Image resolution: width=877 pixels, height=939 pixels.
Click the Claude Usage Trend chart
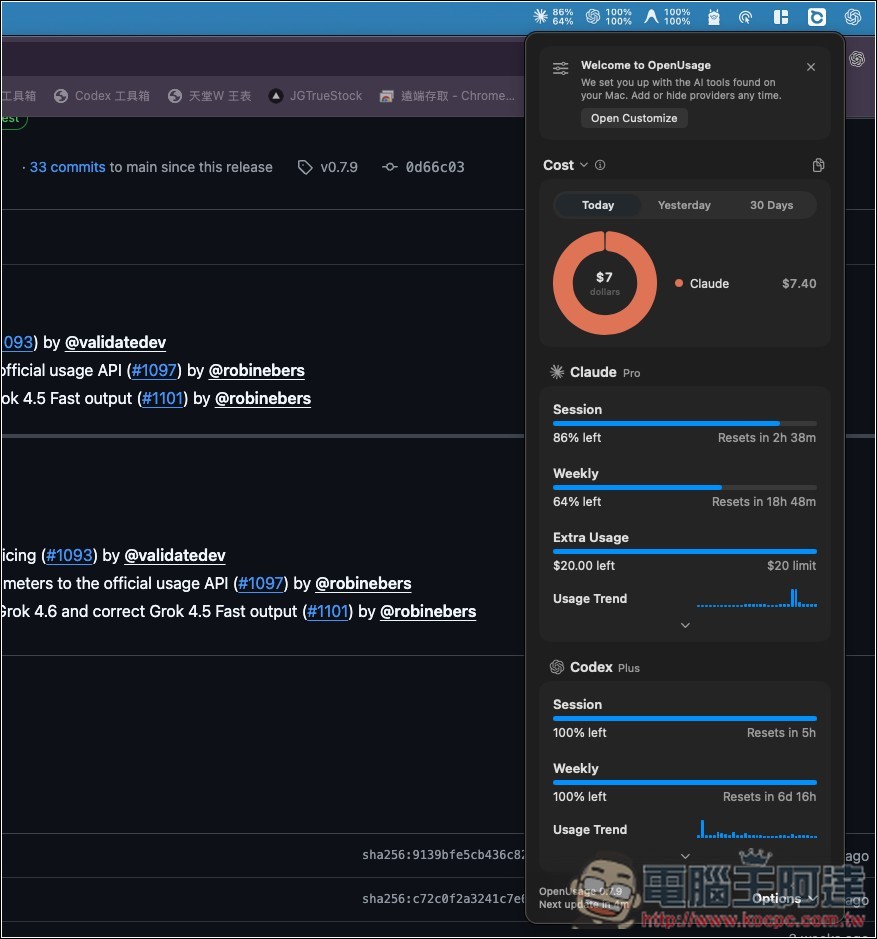(x=757, y=598)
